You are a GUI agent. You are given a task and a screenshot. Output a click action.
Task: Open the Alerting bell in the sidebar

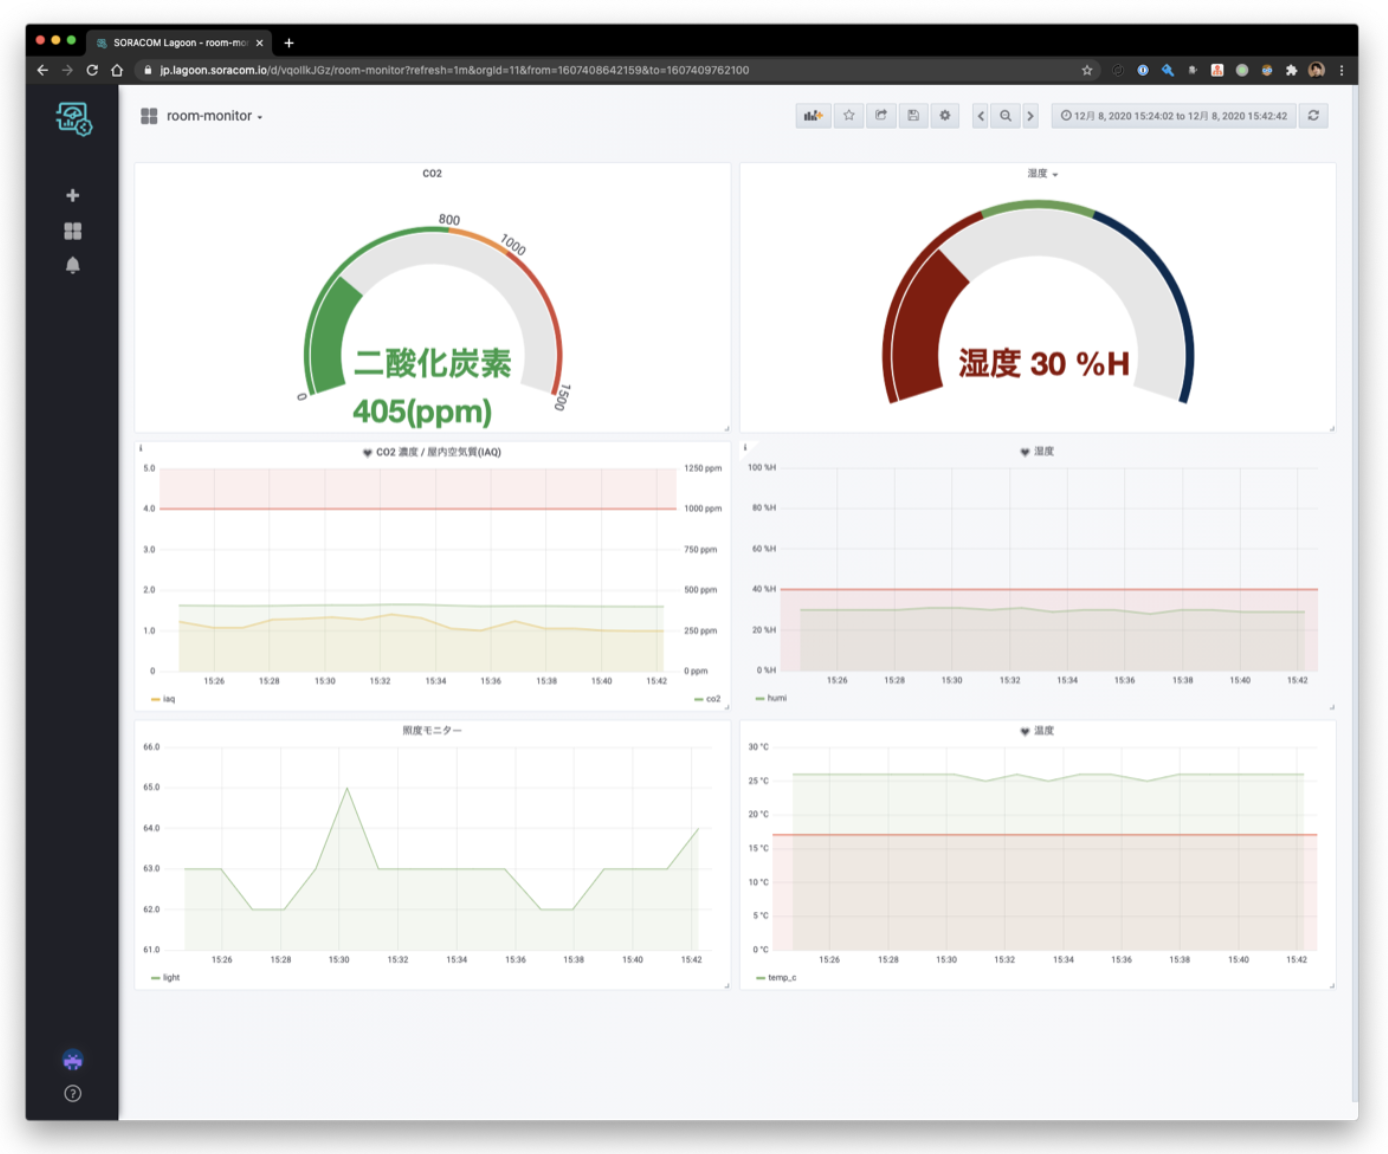72,264
